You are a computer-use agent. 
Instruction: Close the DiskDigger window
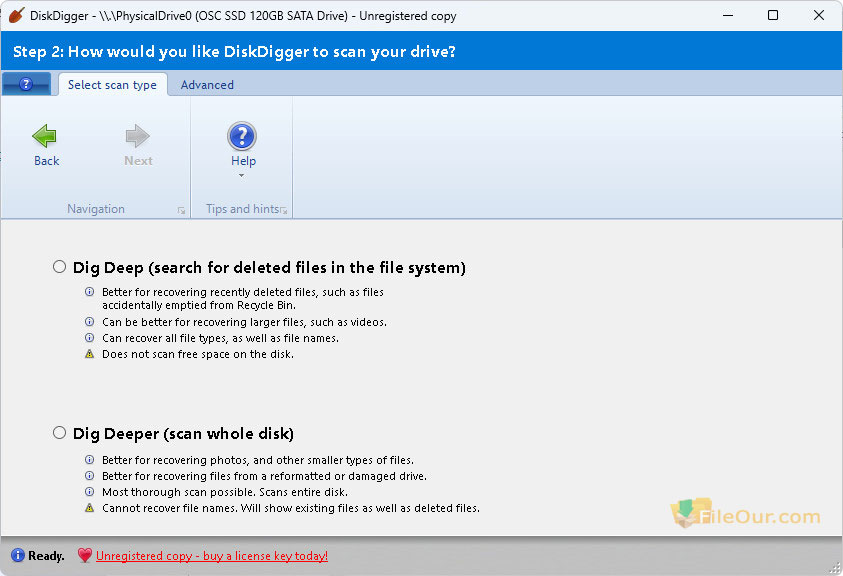coord(818,15)
